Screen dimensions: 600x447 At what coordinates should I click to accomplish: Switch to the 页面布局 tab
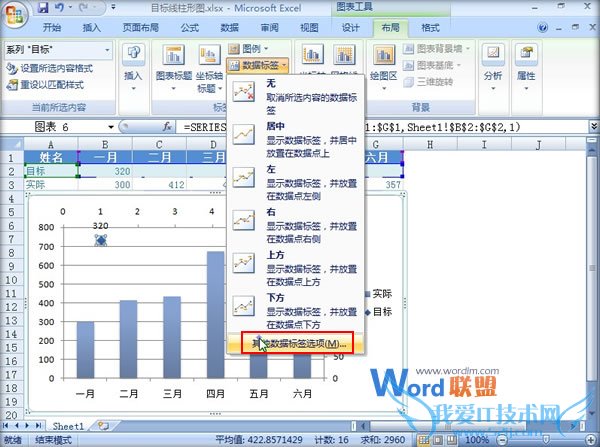coord(140,28)
